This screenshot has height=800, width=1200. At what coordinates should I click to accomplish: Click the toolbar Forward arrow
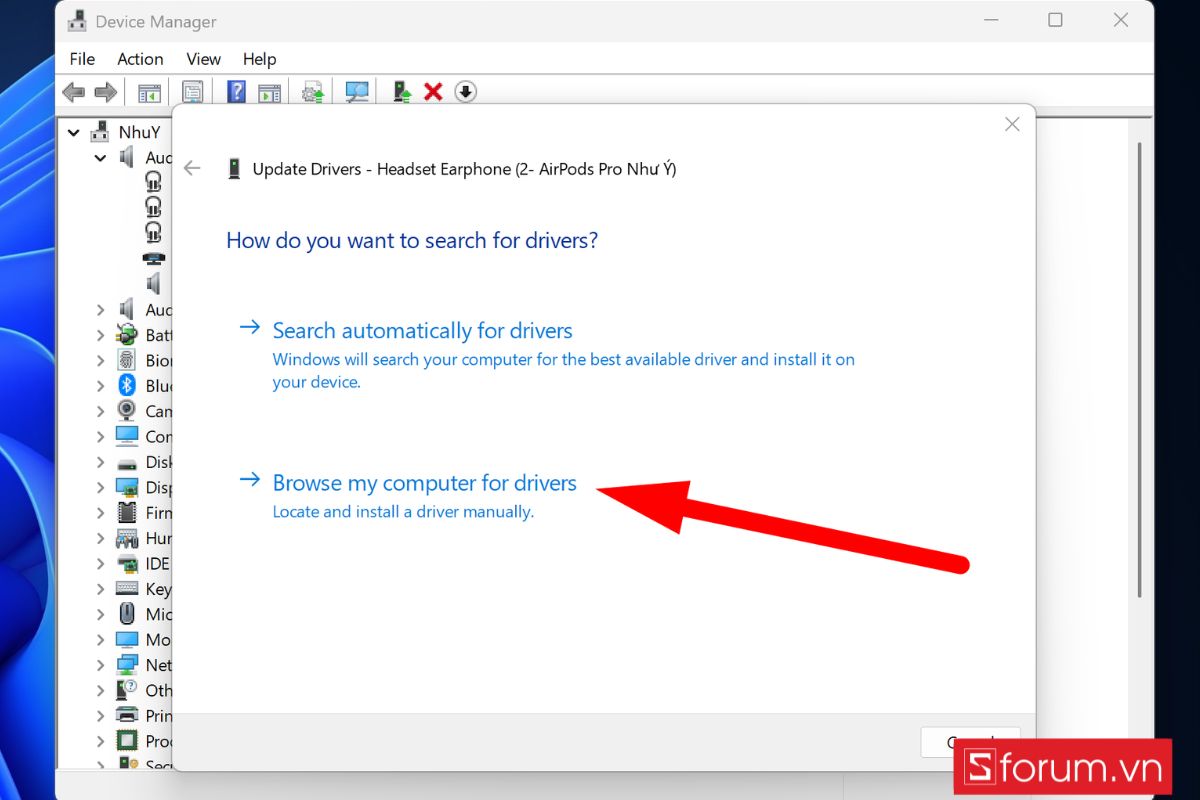[x=105, y=92]
